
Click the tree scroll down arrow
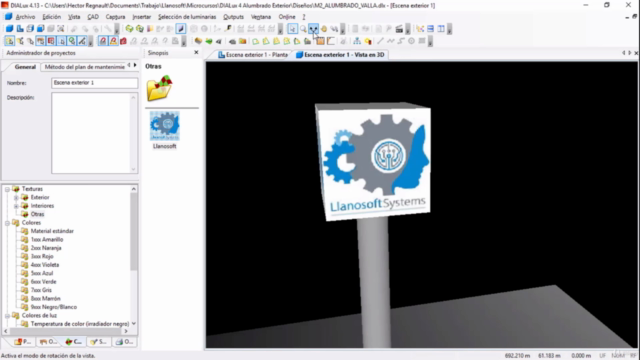(x=133, y=324)
